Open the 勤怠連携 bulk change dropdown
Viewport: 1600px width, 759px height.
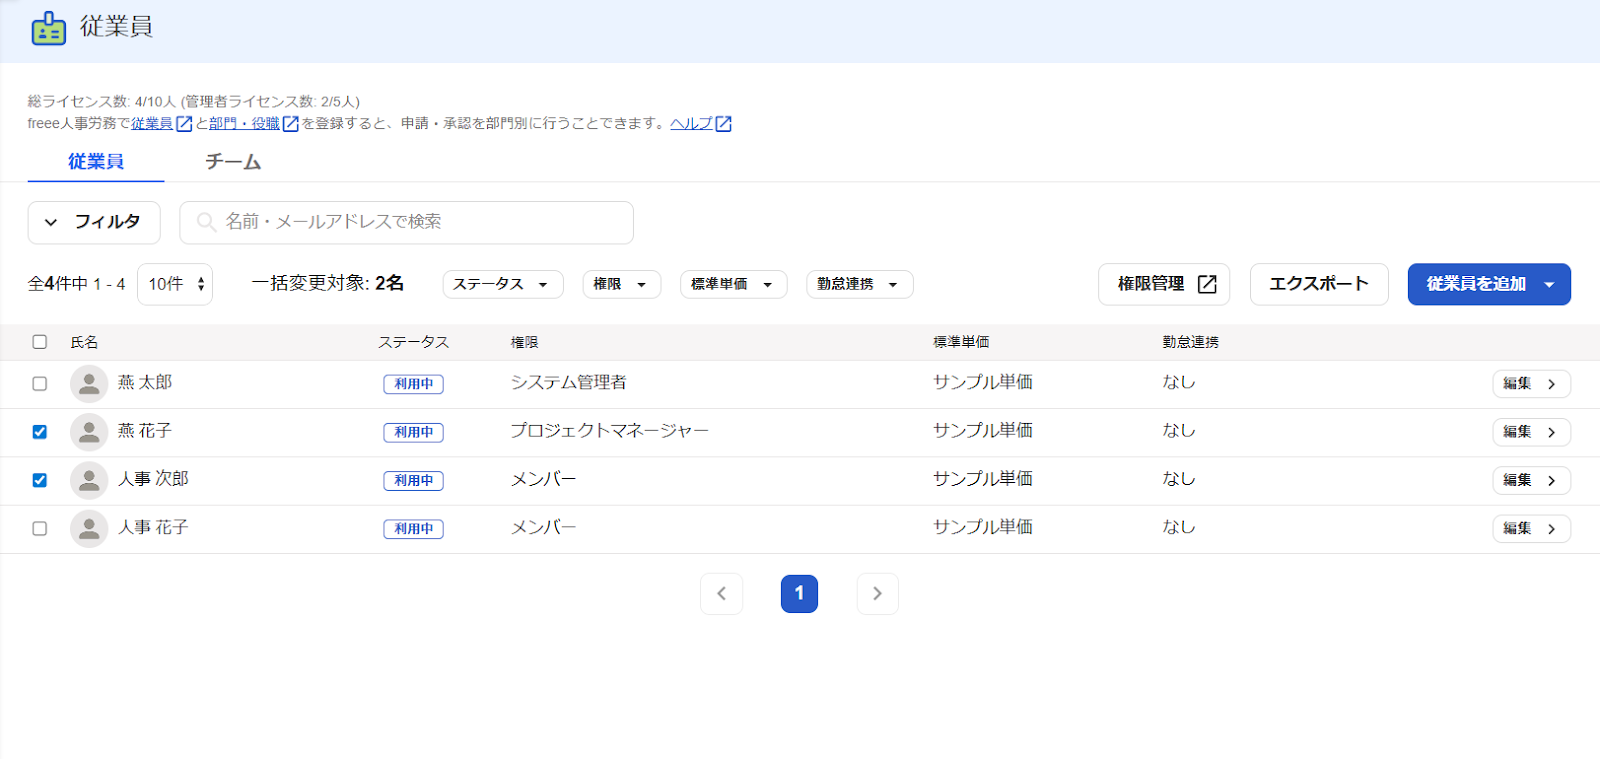[x=860, y=284]
